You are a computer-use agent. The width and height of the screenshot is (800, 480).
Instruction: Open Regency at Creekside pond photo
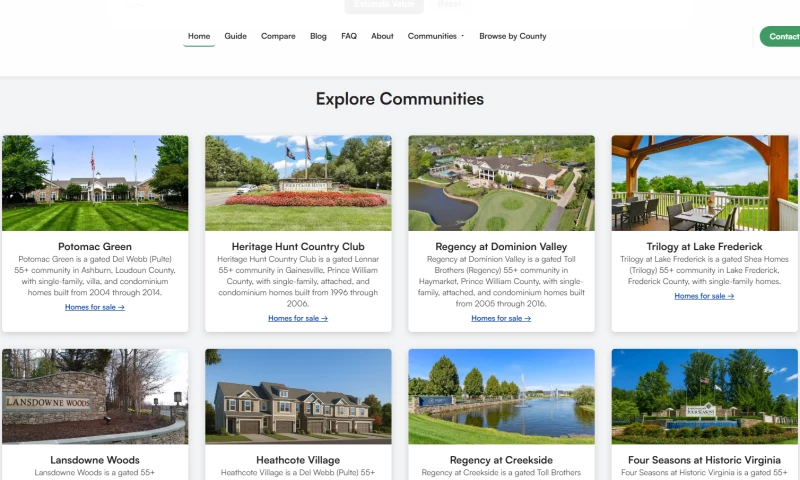(x=502, y=396)
